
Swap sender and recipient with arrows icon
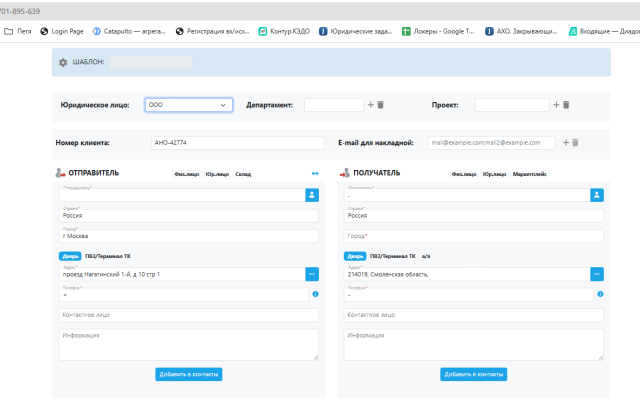[315, 173]
